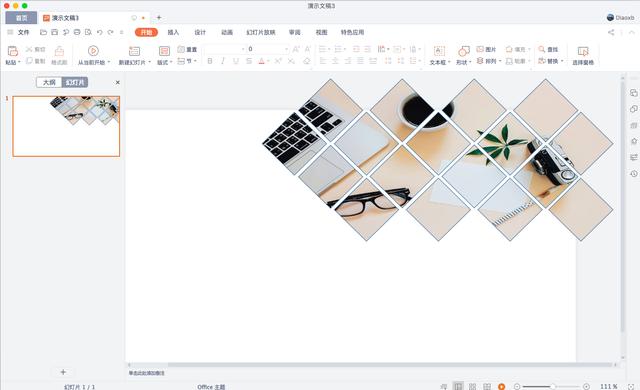Click the 粘贴 paste icon
640x390 pixels.
coord(13,51)
